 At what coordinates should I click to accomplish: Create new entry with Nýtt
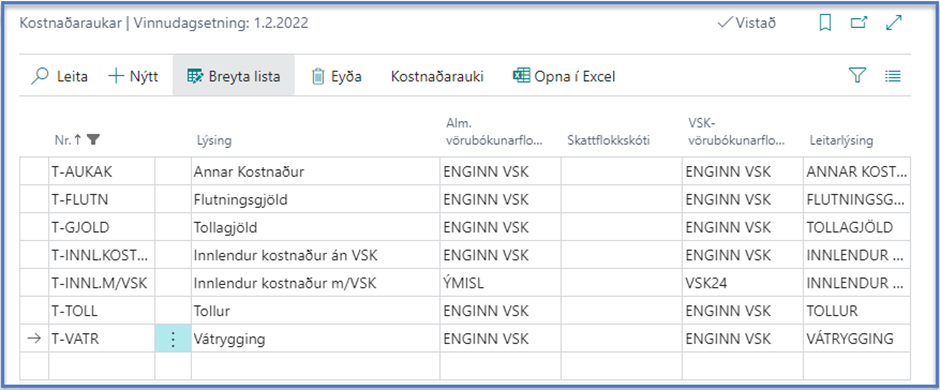(132, 77)
